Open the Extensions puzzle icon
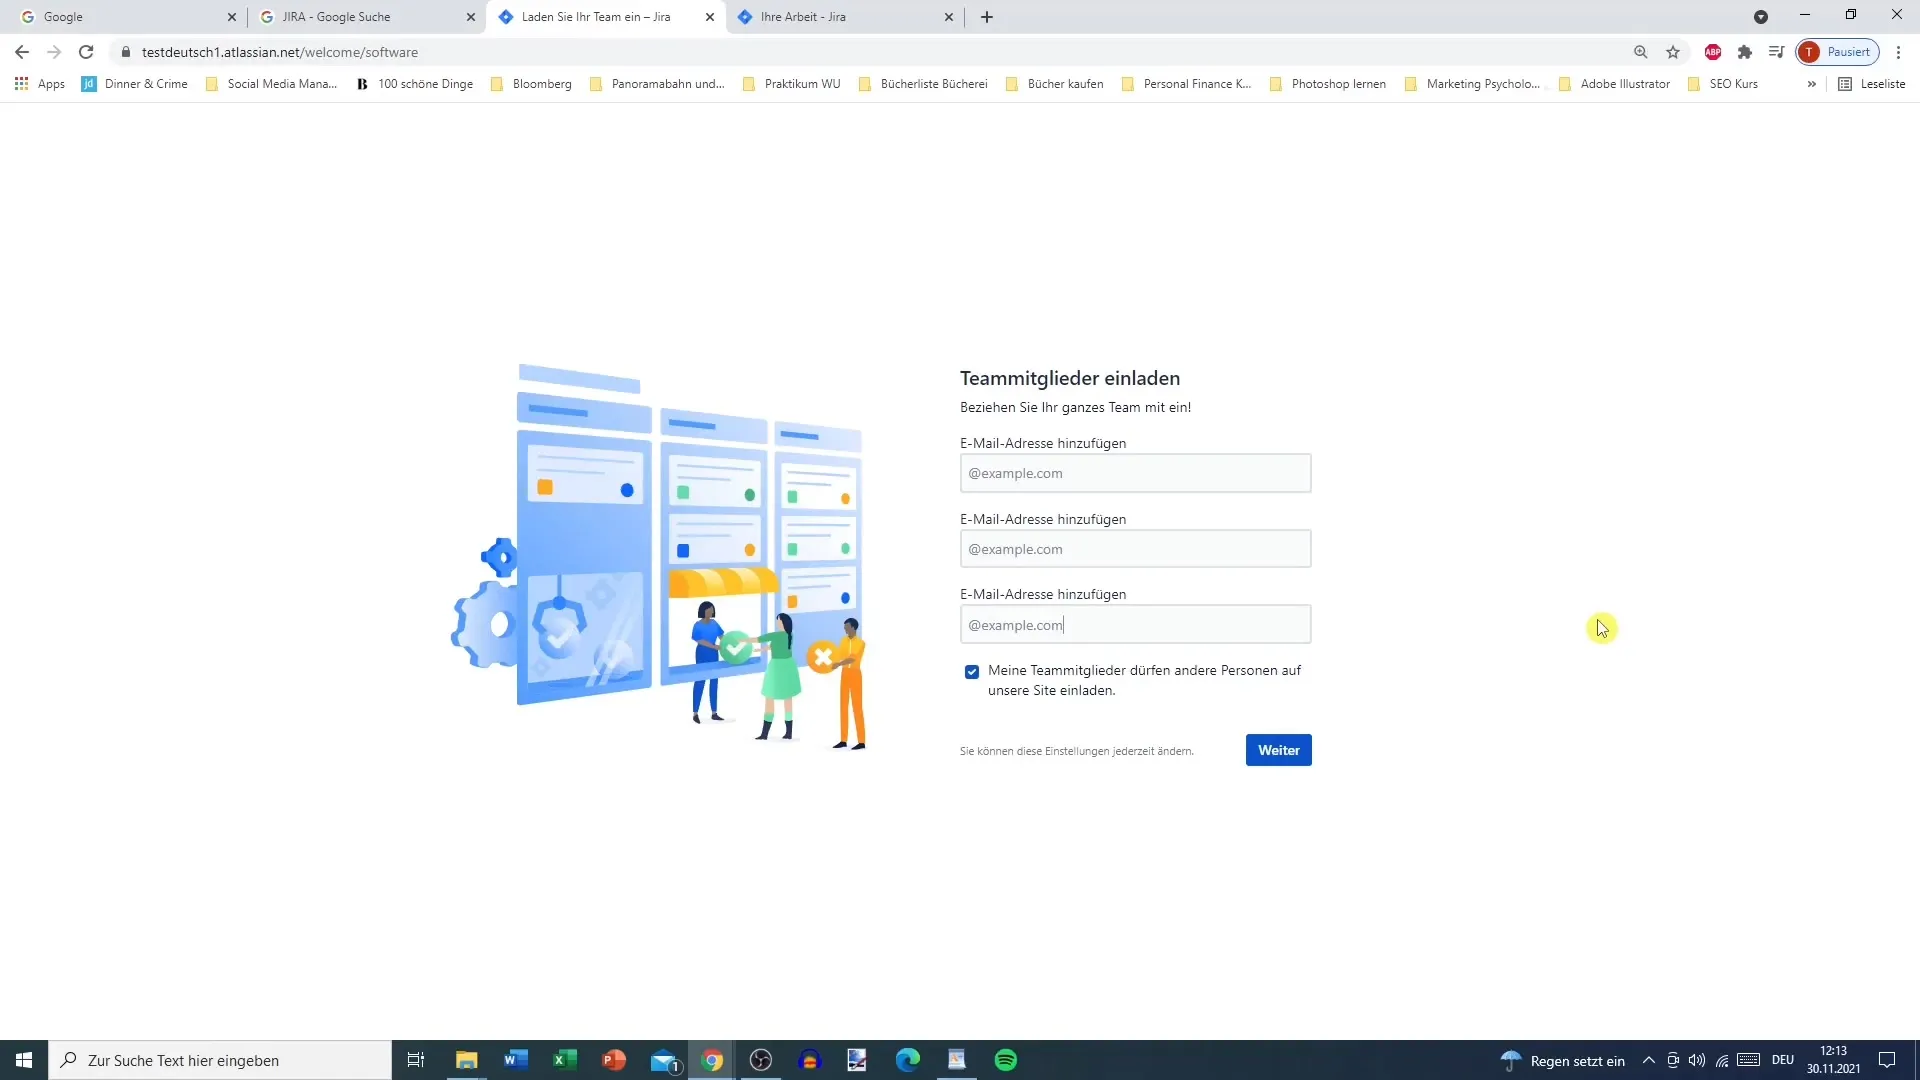 click(x=1745, y=52)
